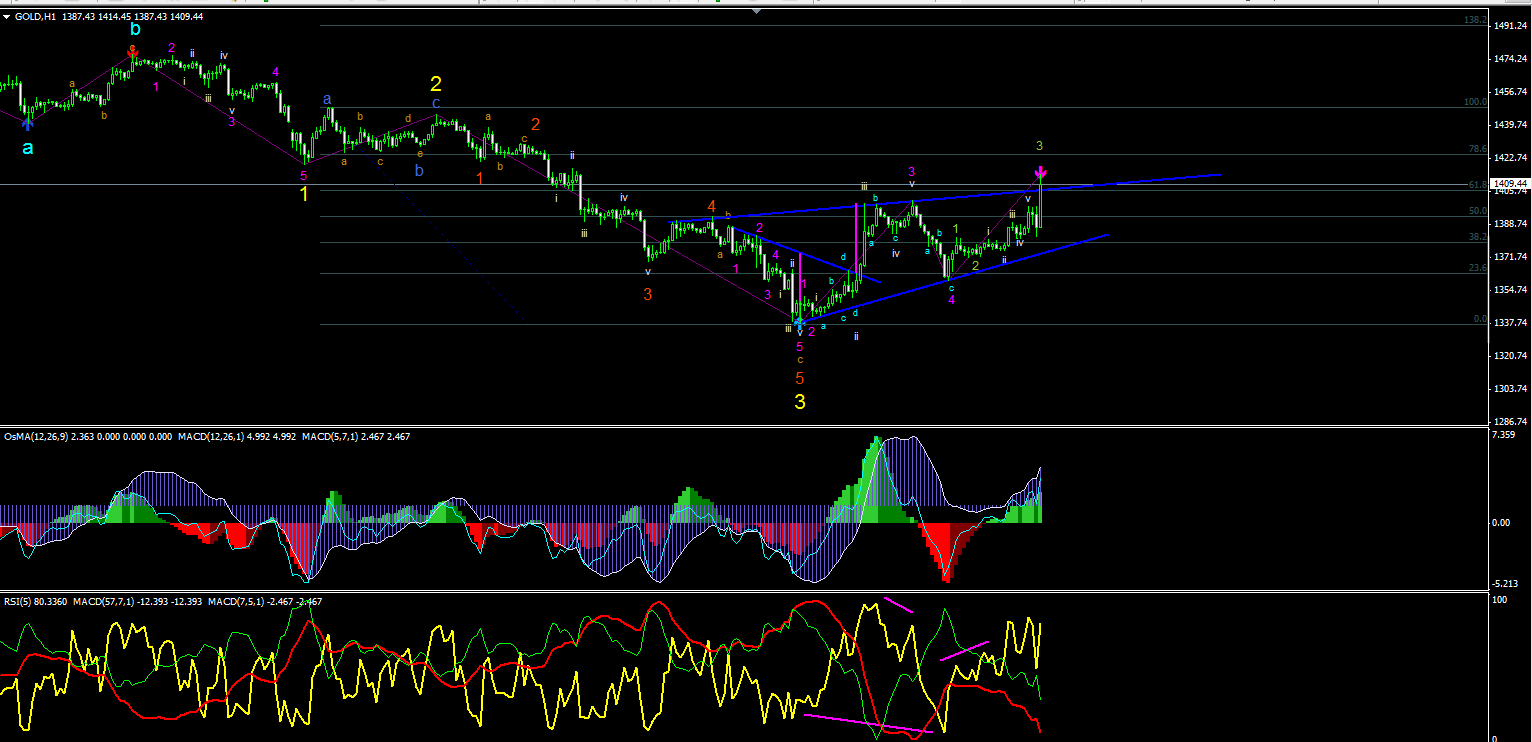
Task: Click the chart shift triangle marker at top
Action: click(x=756, y=11)
